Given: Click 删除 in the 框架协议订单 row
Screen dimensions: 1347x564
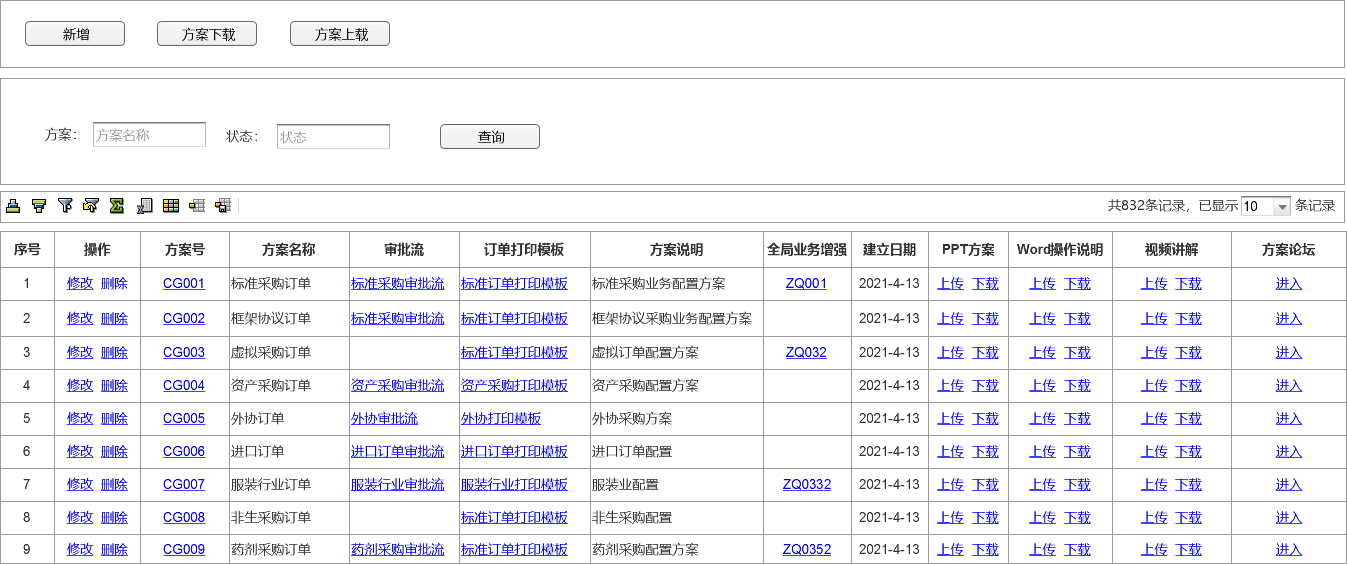Looking at the screenshot, I should point(114,319).
